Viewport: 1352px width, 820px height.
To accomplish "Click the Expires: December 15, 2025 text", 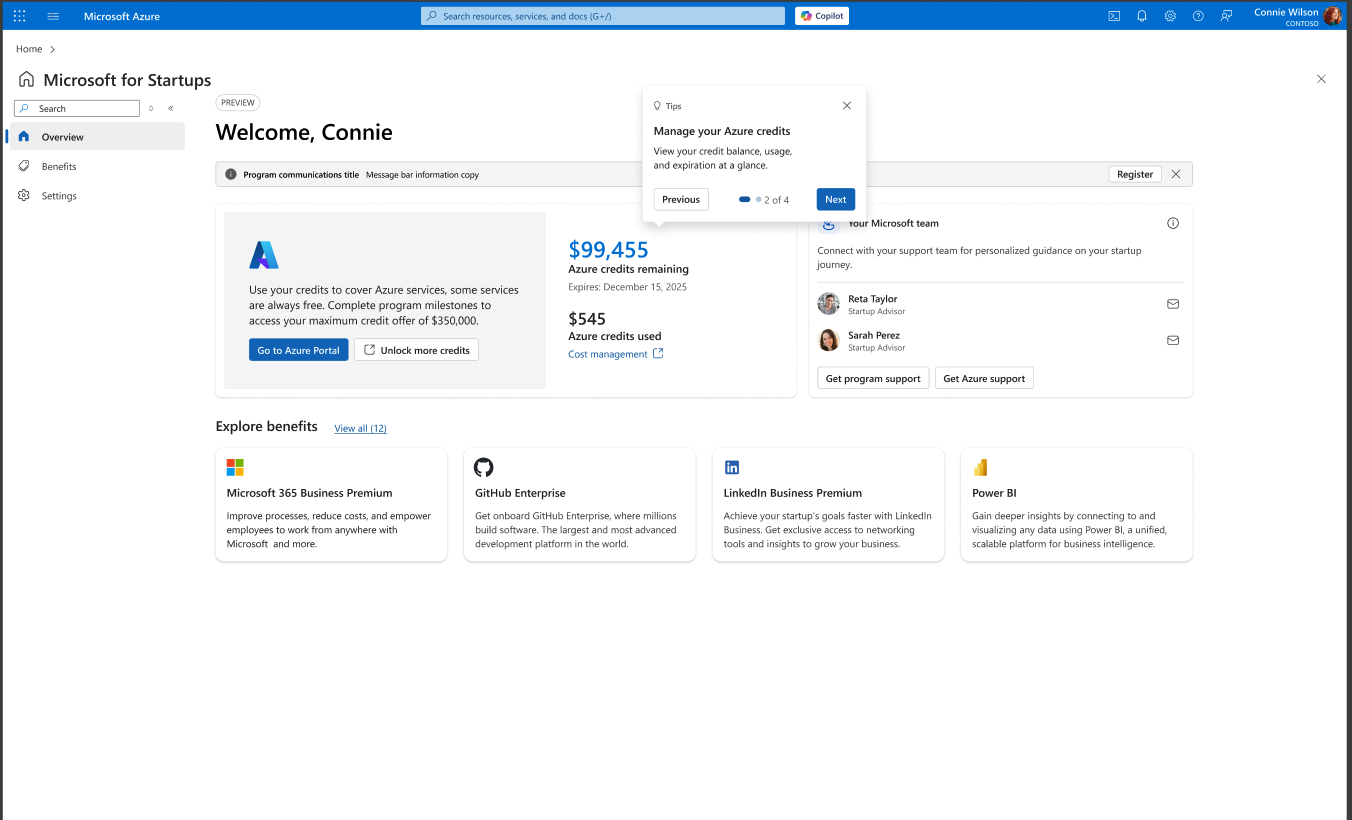I will tap(627, 287).
